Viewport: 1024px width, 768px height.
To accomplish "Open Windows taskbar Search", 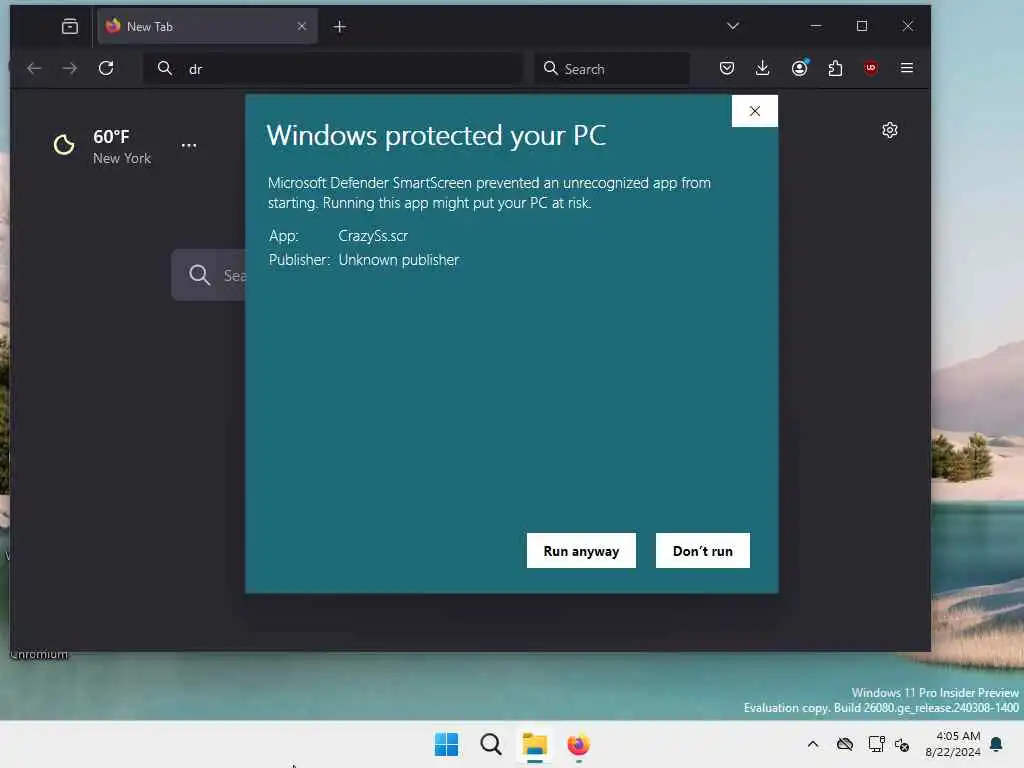I will click(490, 744).
